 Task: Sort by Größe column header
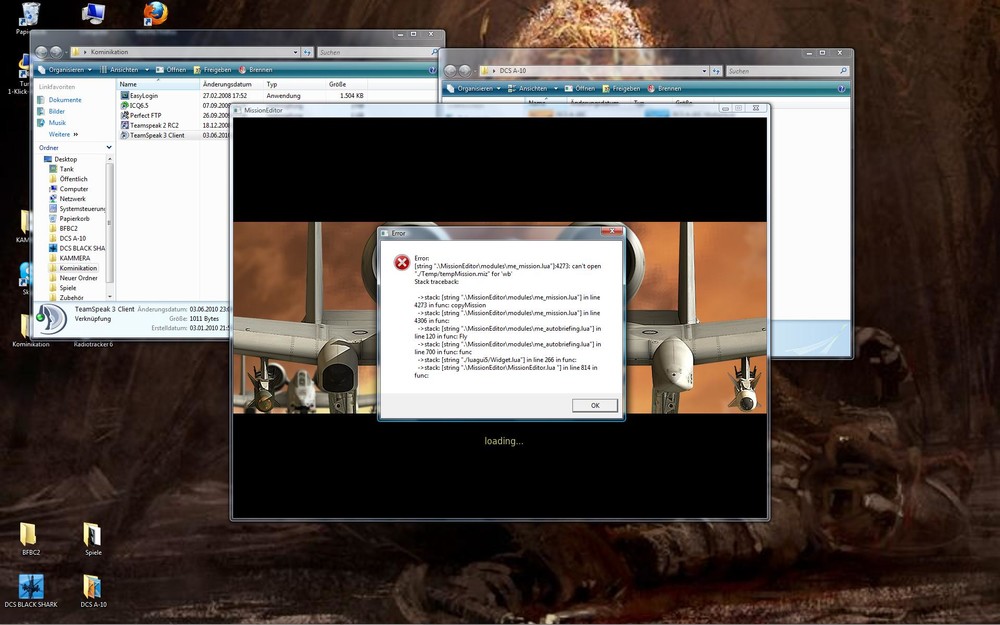346,84
